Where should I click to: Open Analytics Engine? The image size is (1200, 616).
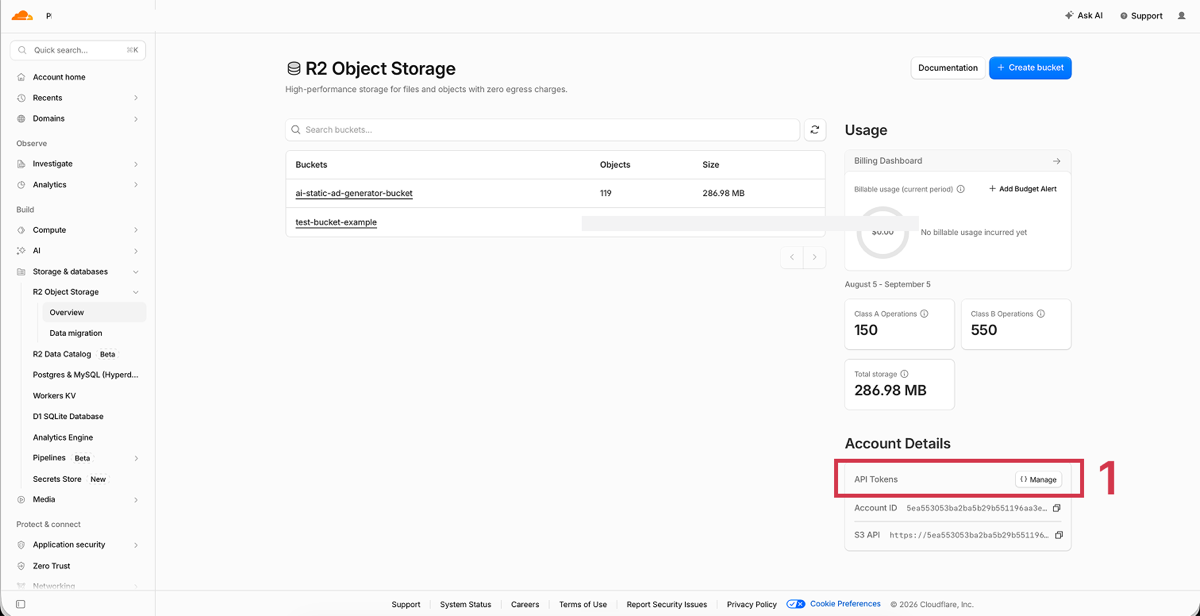[x=63, y=437]
